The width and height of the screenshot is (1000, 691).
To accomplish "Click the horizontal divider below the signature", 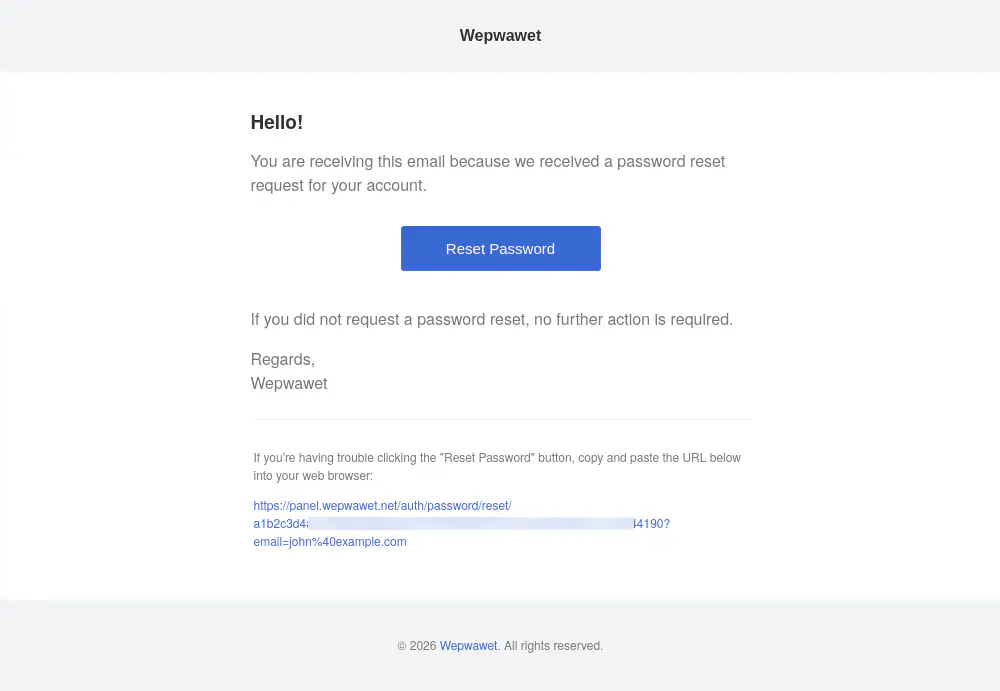I will pyautogui.click(x=500, y=419).
